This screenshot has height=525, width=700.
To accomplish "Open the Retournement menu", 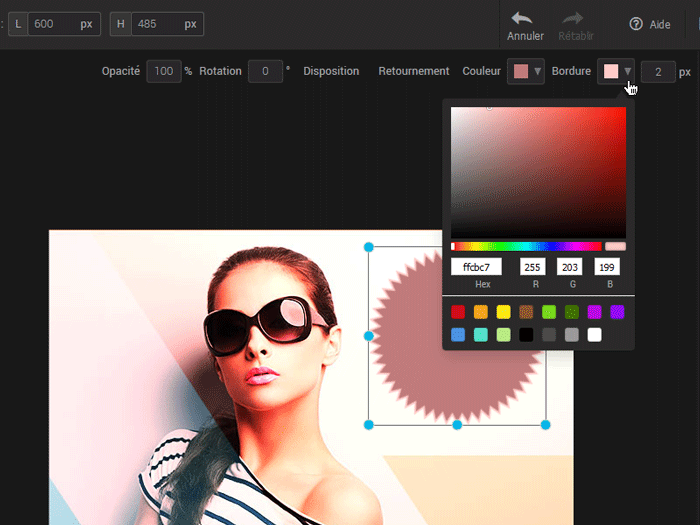I will click(414, 72).
